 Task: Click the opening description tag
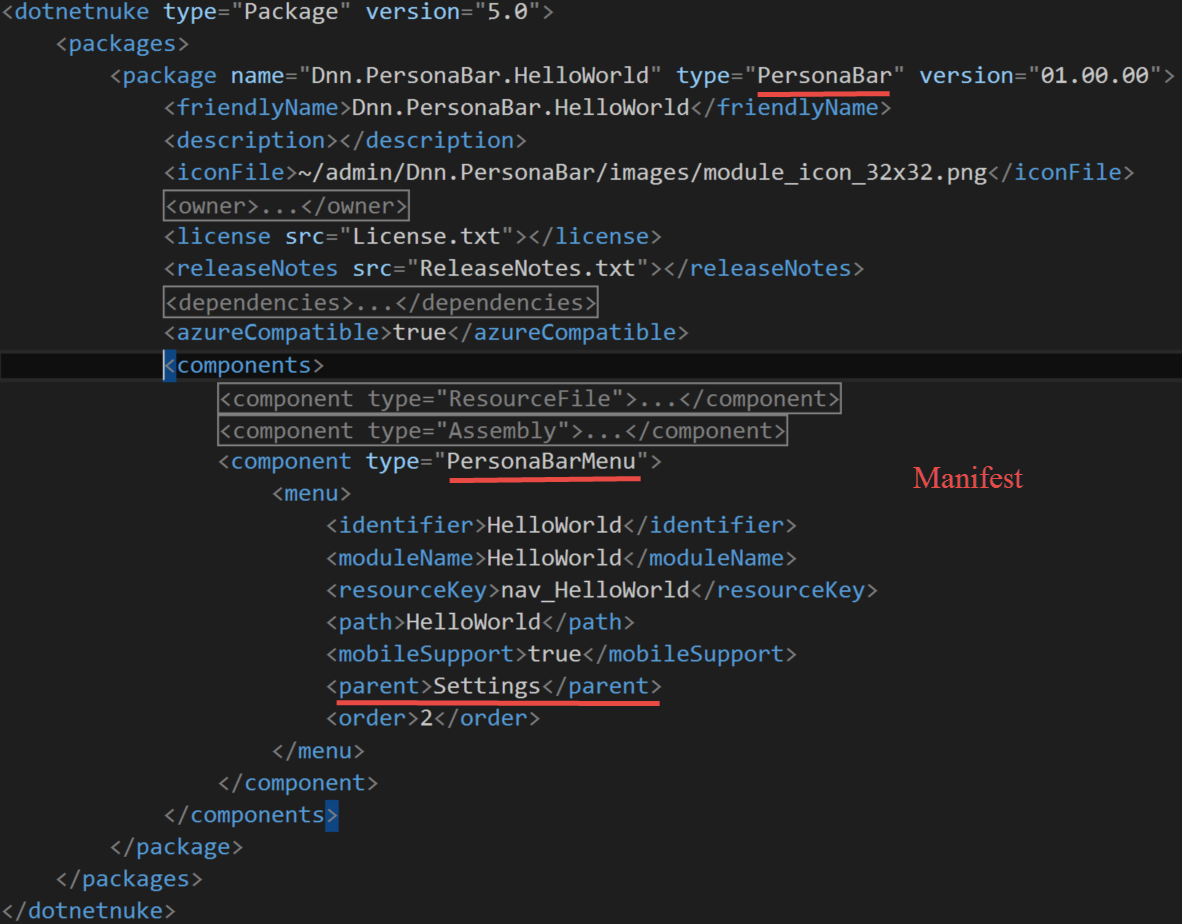[251, 140]
